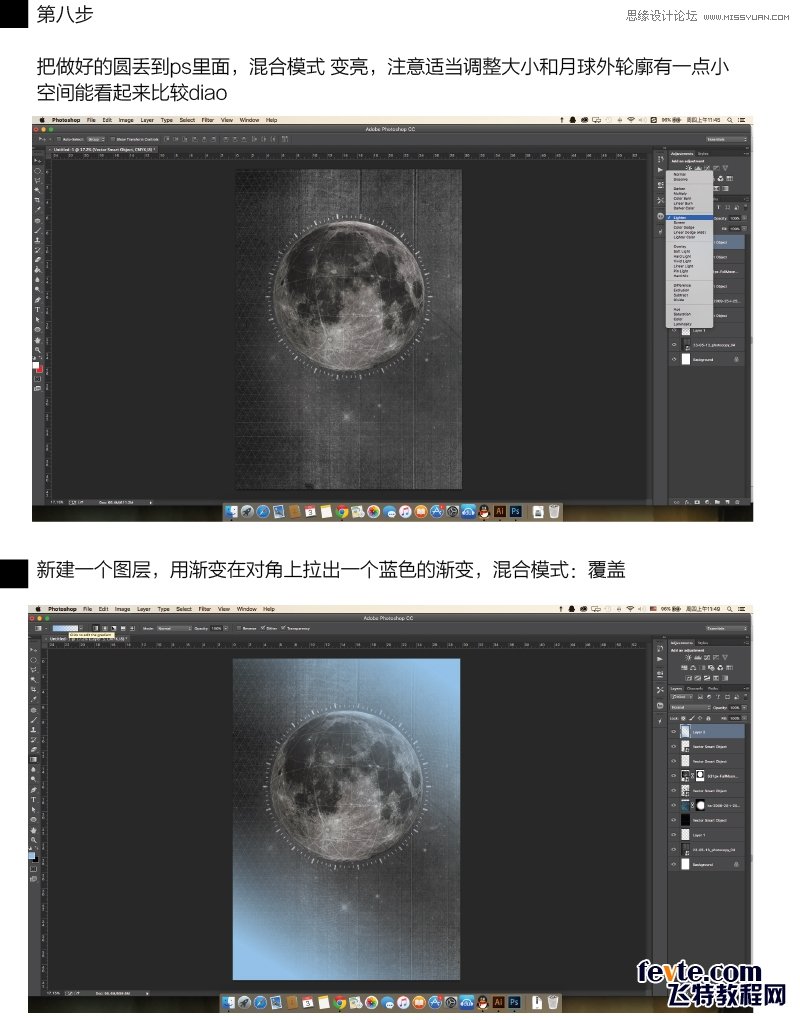
Task: Add Curves adjustment in lower Adjustments panel
Action: 707,658
